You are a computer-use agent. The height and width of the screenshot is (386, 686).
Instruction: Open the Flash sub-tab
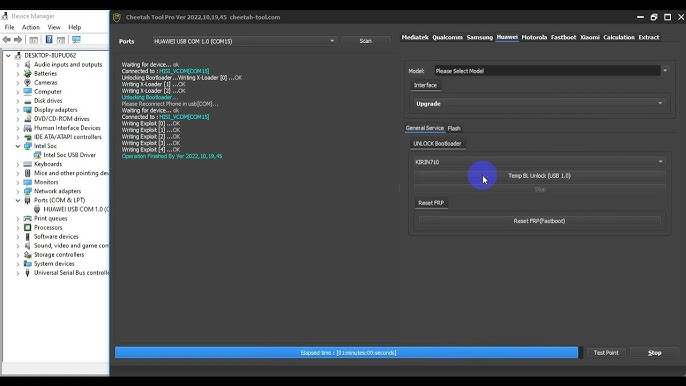pyautogui.click(x=454, y=128)
